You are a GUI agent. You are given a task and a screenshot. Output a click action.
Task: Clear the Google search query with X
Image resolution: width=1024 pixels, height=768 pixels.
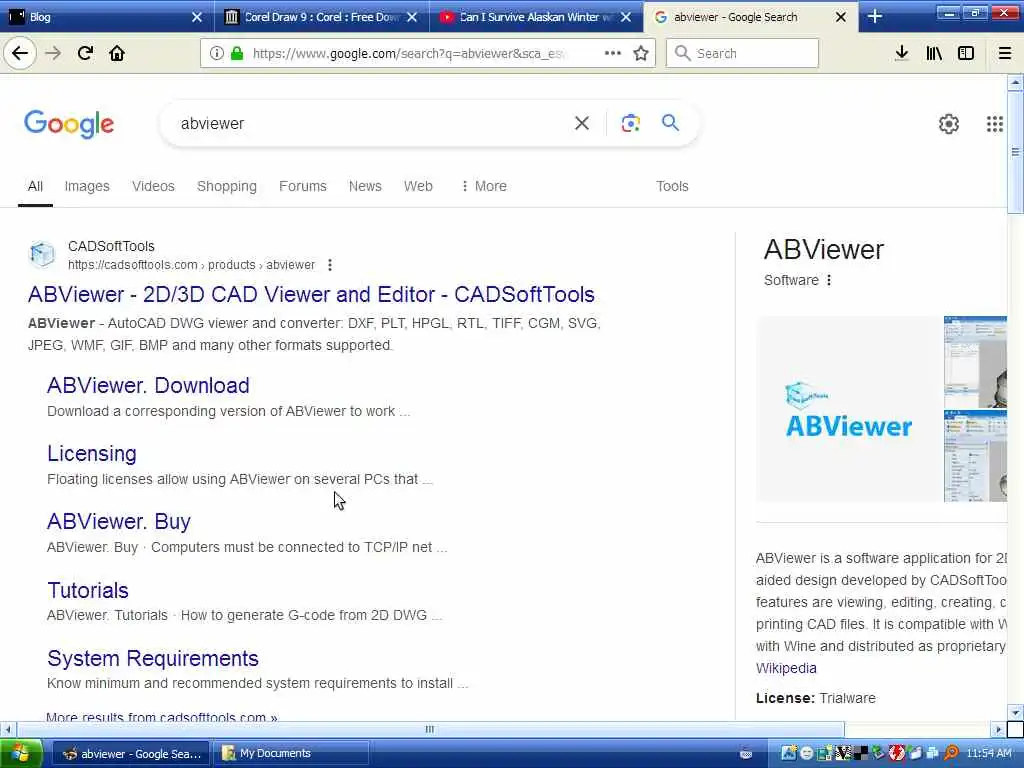[581, 123]
